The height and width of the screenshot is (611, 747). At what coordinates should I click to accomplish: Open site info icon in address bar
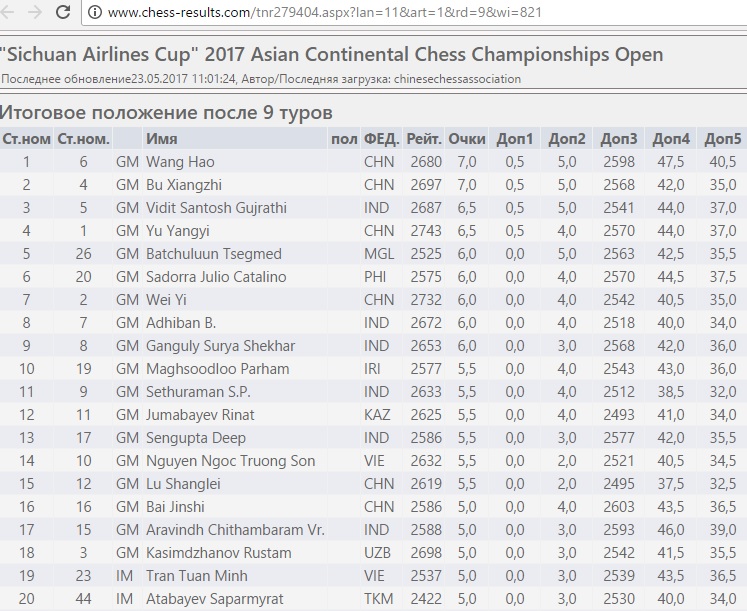95,12
